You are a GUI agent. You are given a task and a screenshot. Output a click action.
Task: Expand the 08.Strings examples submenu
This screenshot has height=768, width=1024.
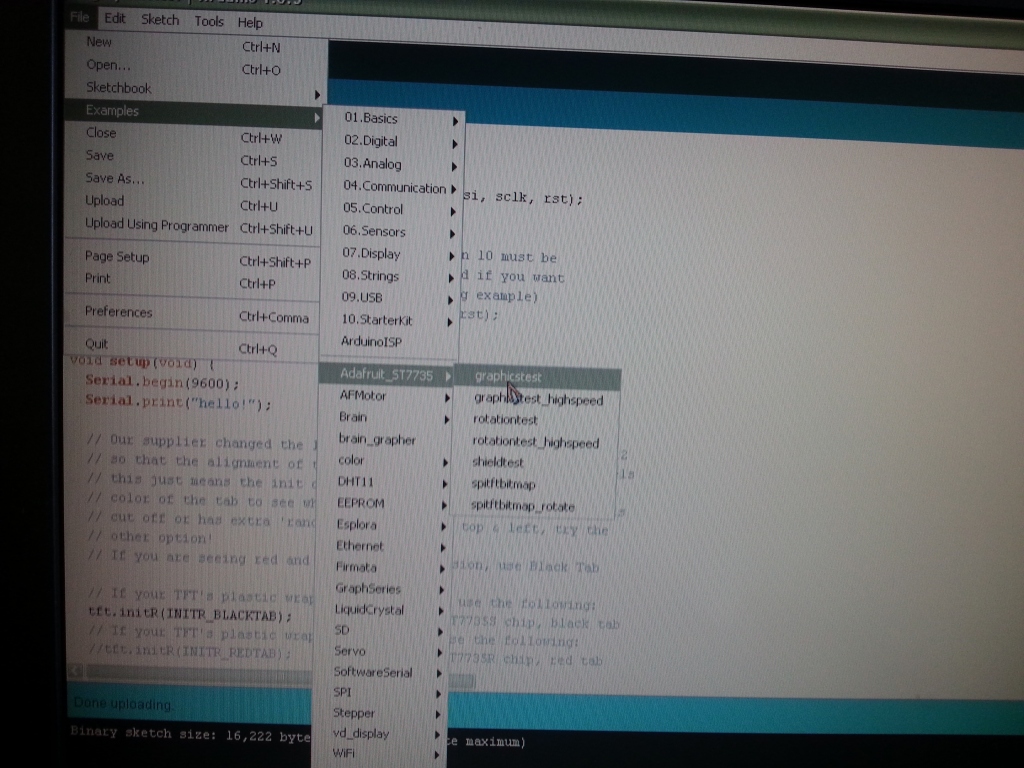pyautogui.click(x=391, y=276)
